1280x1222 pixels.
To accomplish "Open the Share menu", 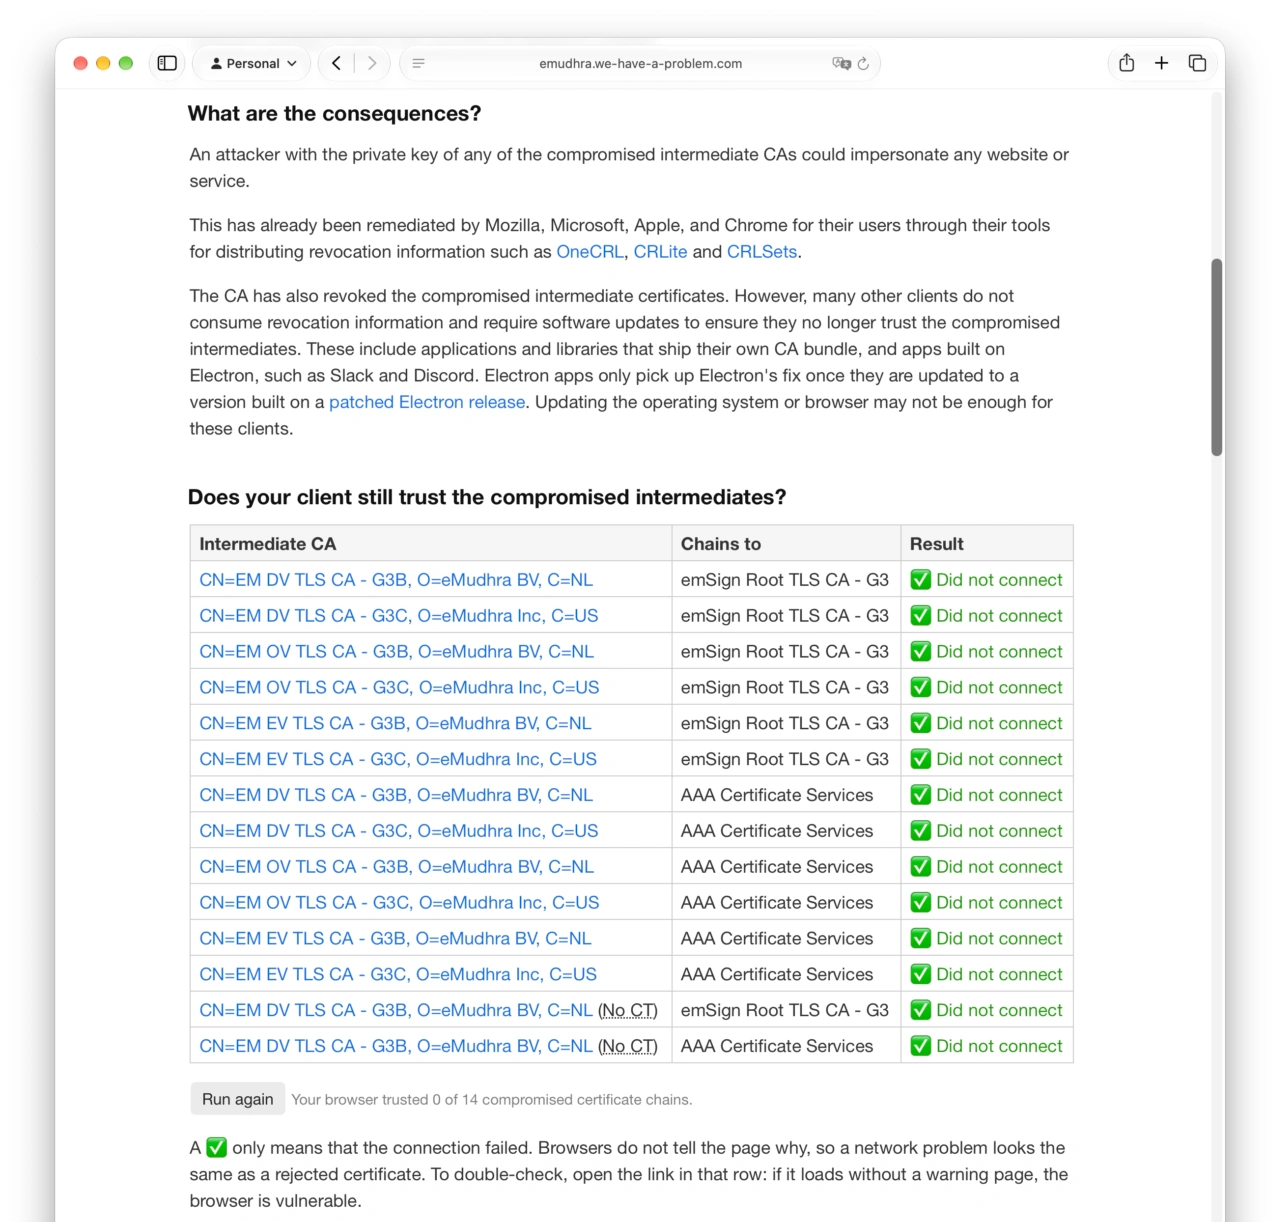I will coord(1127,63).
